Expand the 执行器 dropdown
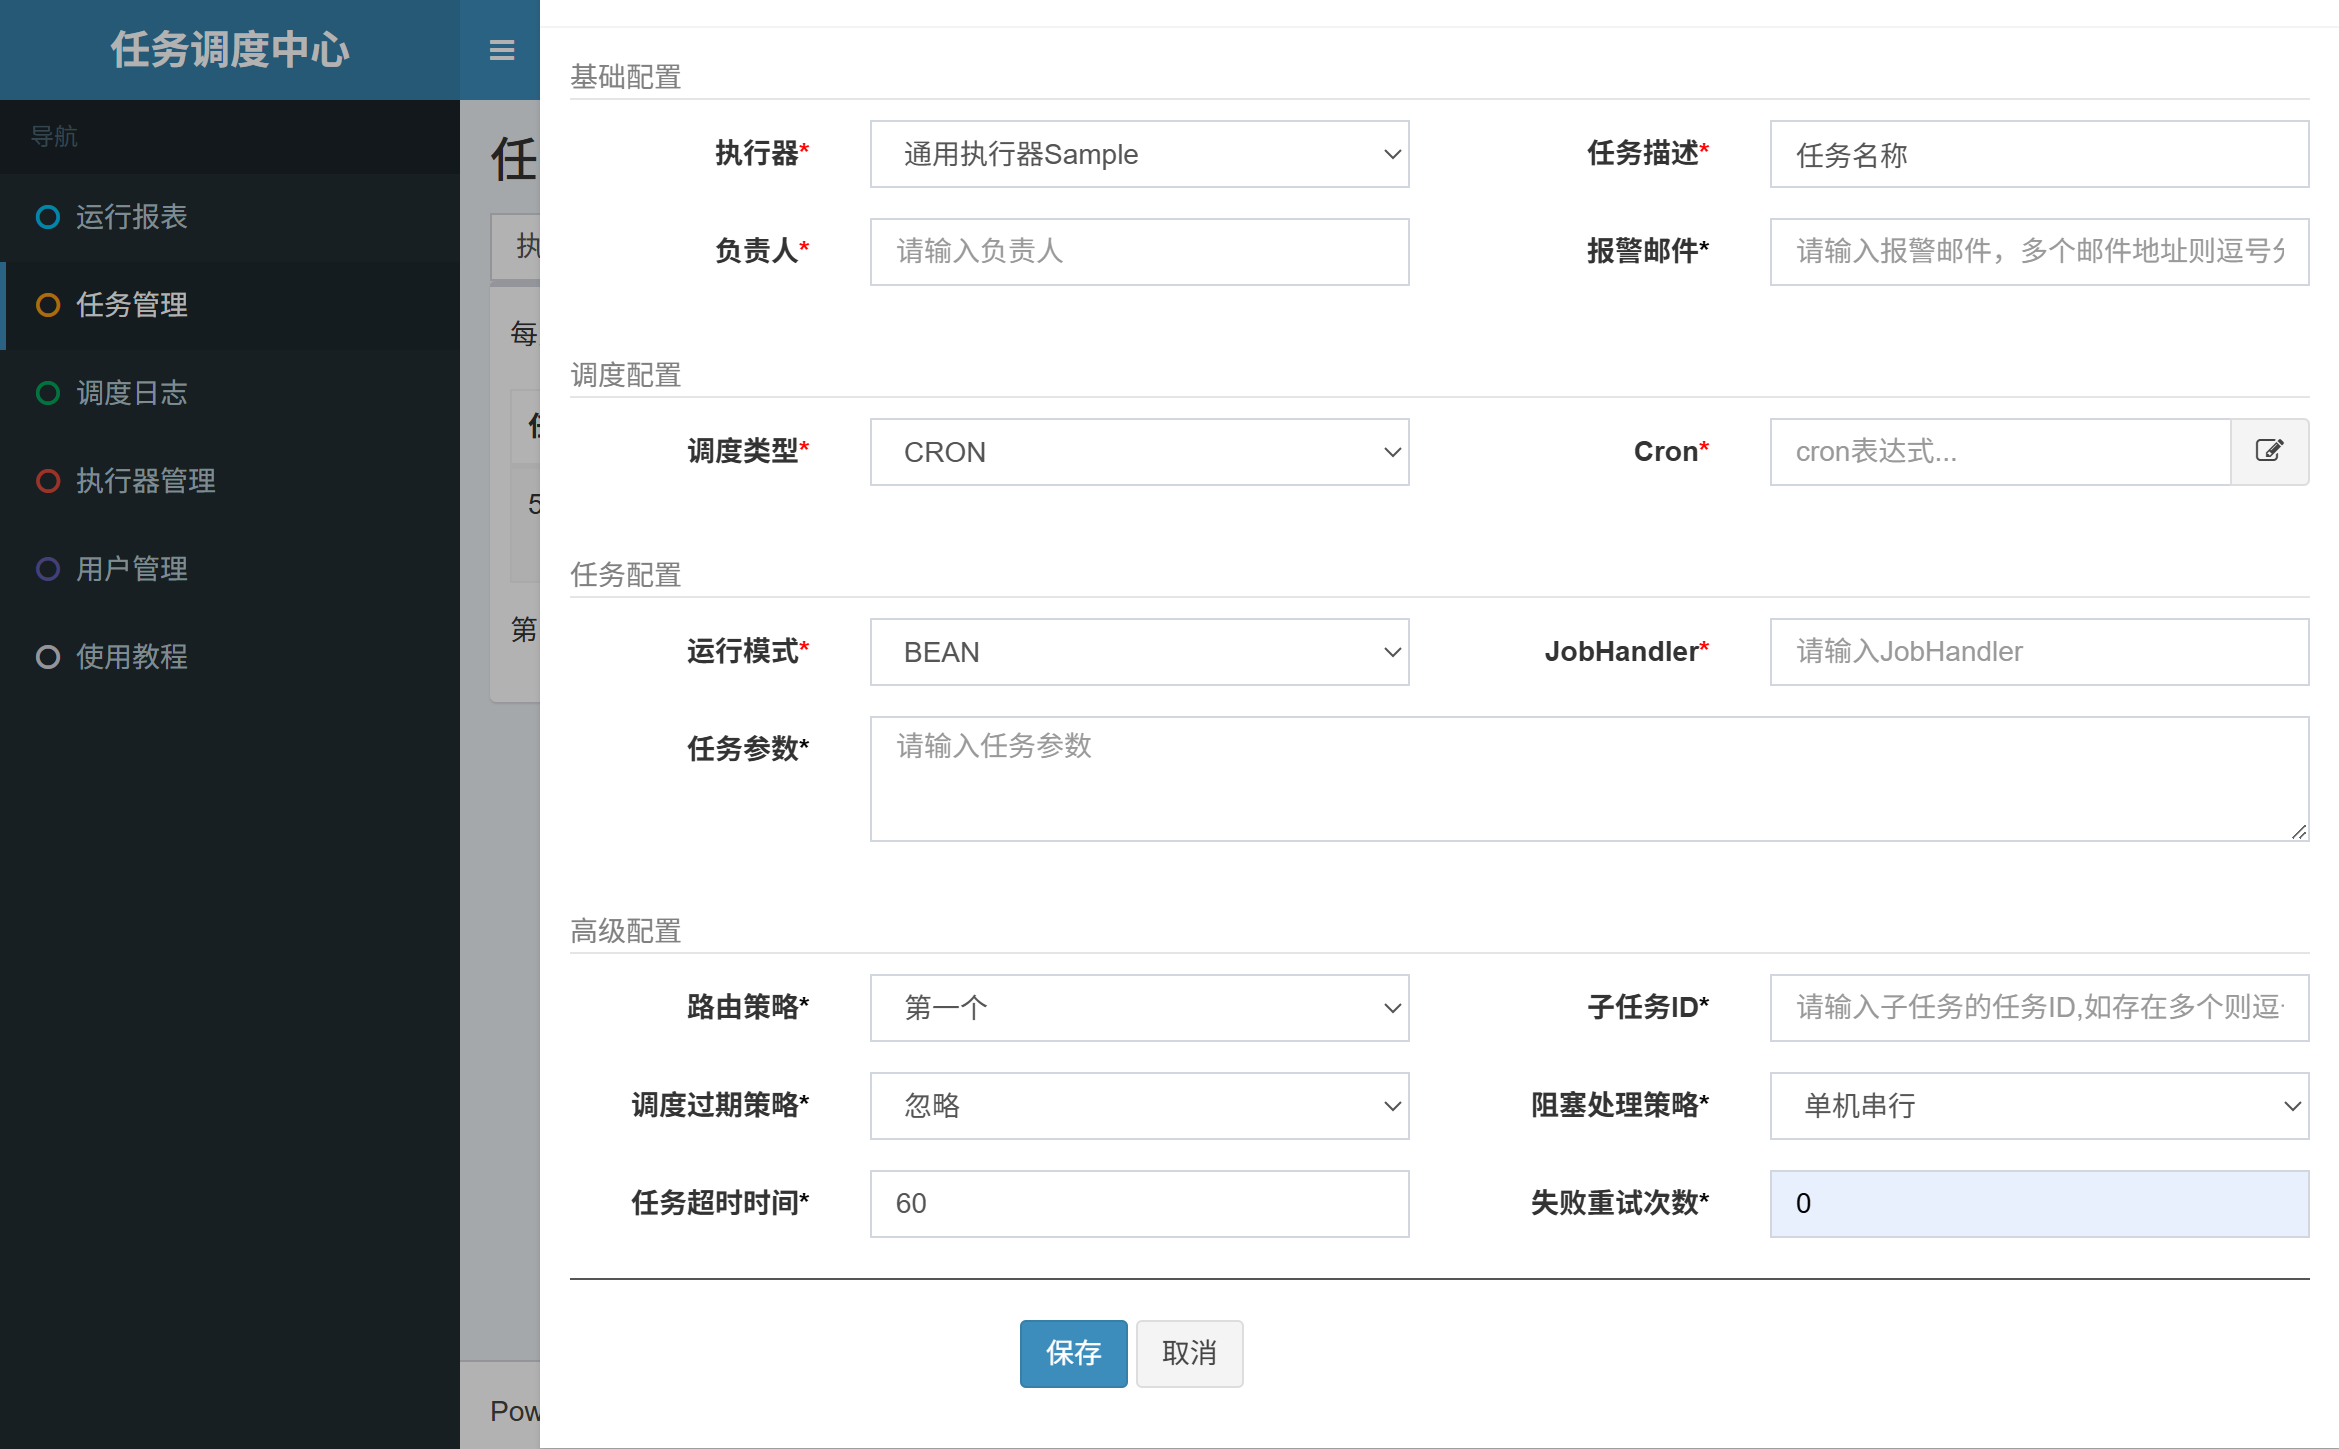2339x1449 pixels. (1139, 154)
